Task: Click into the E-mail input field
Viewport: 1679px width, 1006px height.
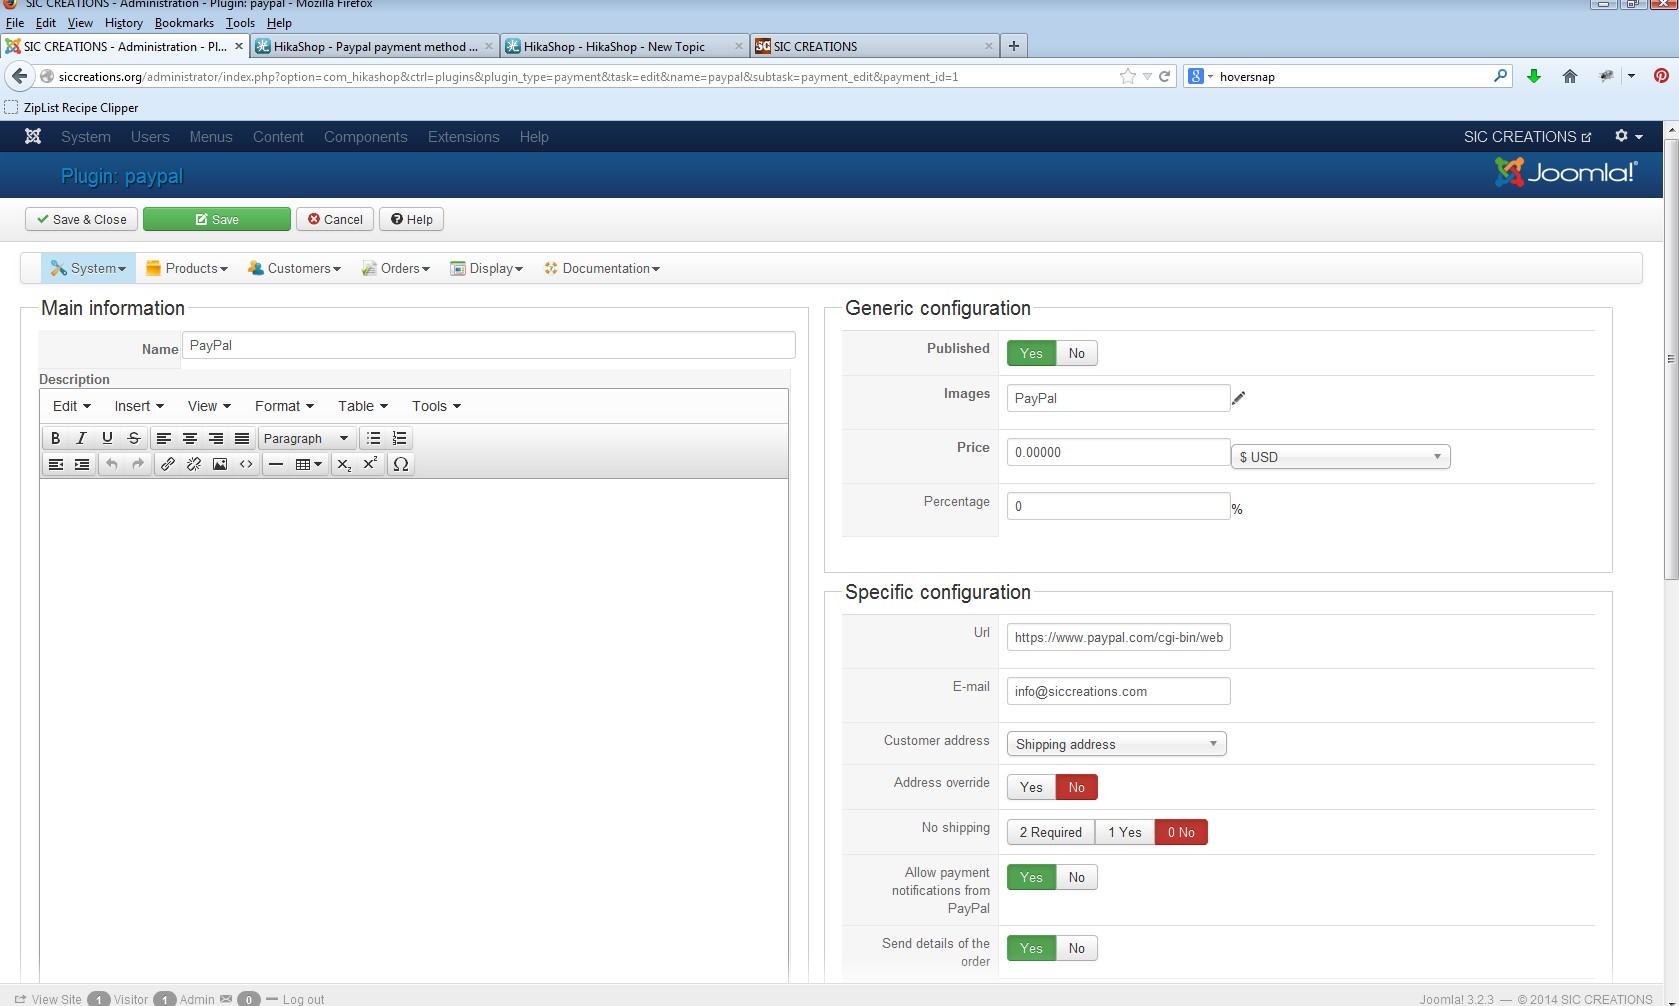Action: pos(1118,691)
